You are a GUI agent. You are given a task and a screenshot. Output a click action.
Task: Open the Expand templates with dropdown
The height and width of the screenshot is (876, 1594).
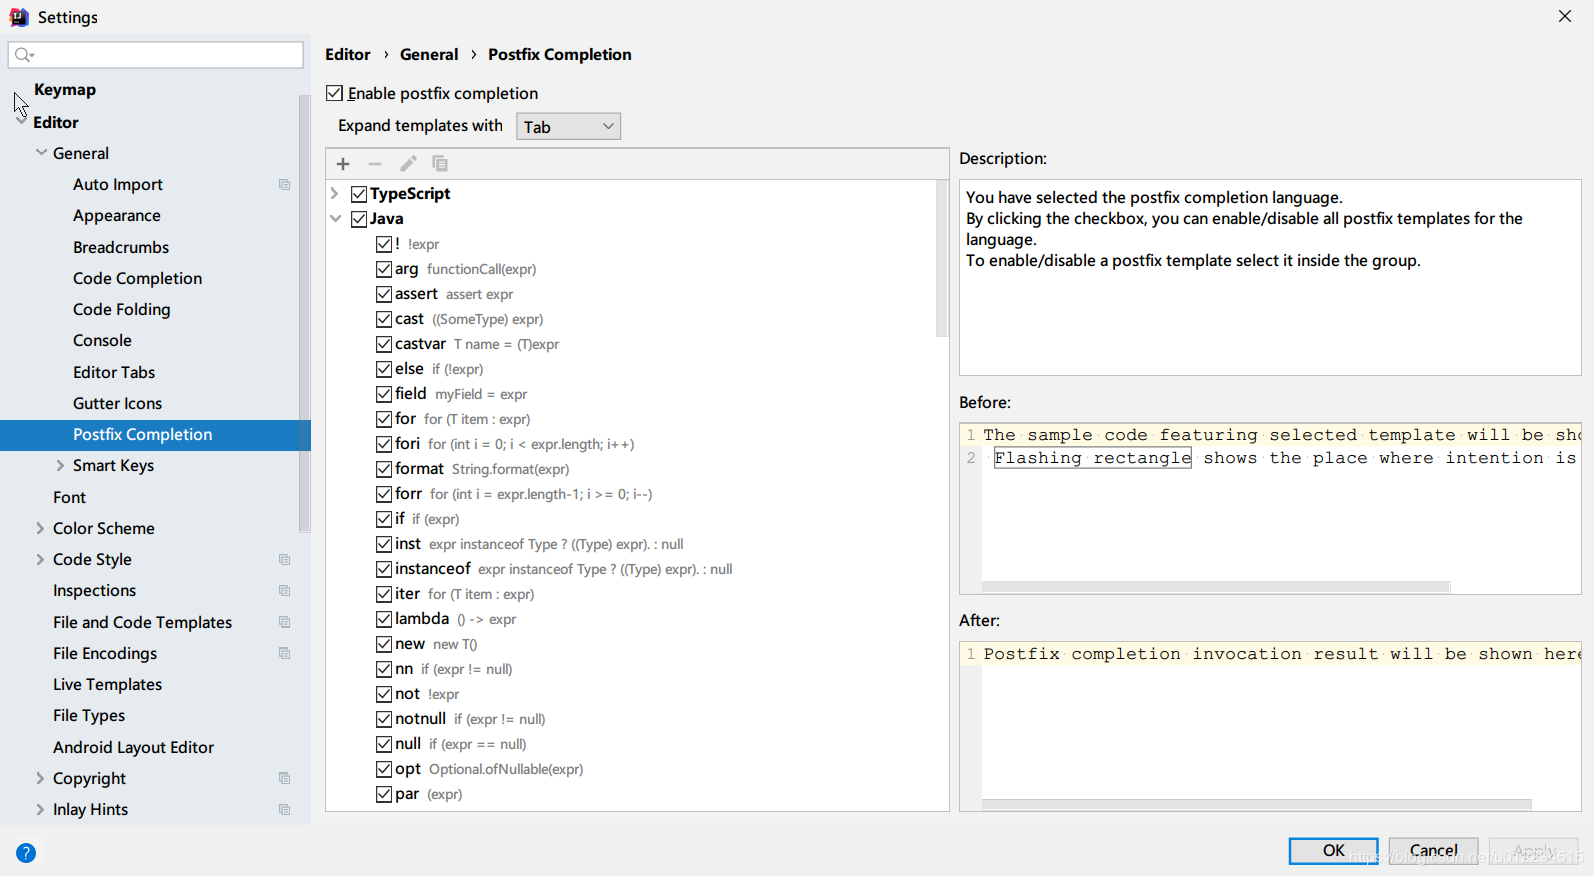(568, 127)
